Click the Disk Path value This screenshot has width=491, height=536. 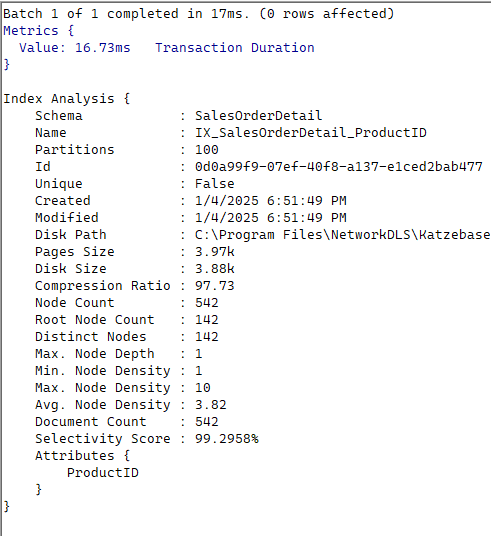[343, 235]
